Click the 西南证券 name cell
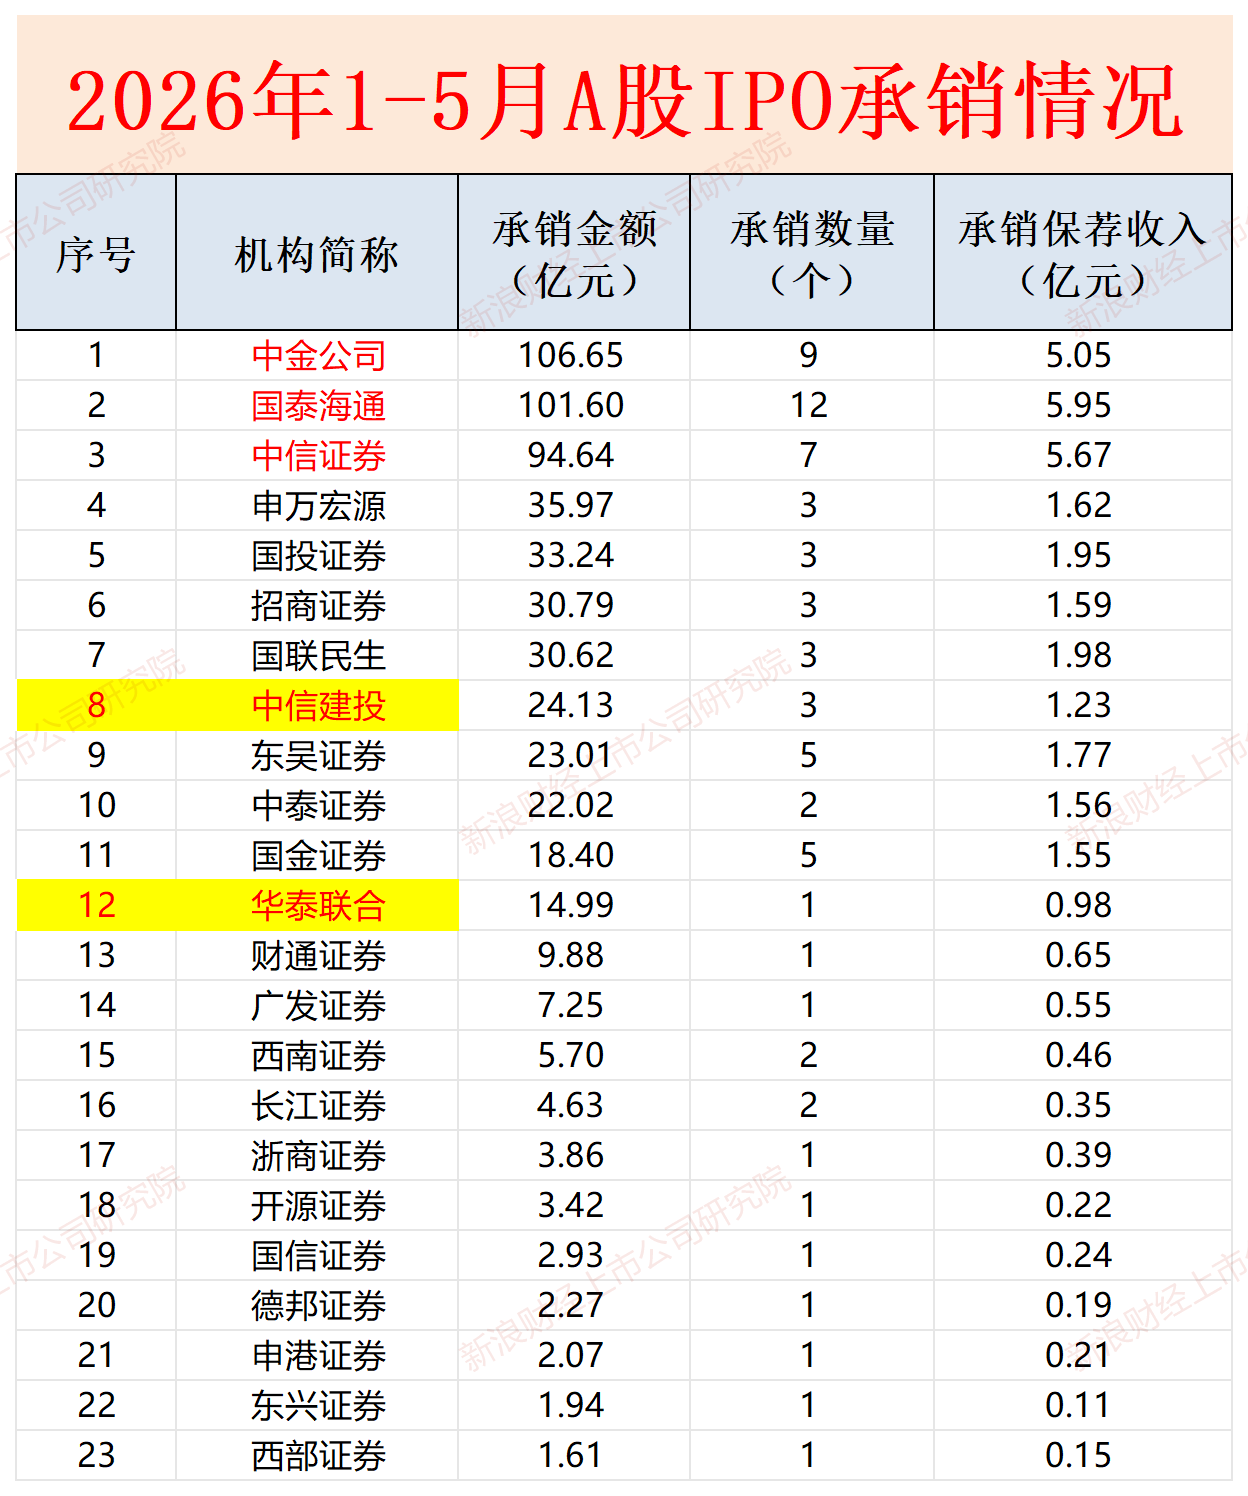Image resolution: width=1248 pixels, height=1496 pixels. pos(317,1056)
